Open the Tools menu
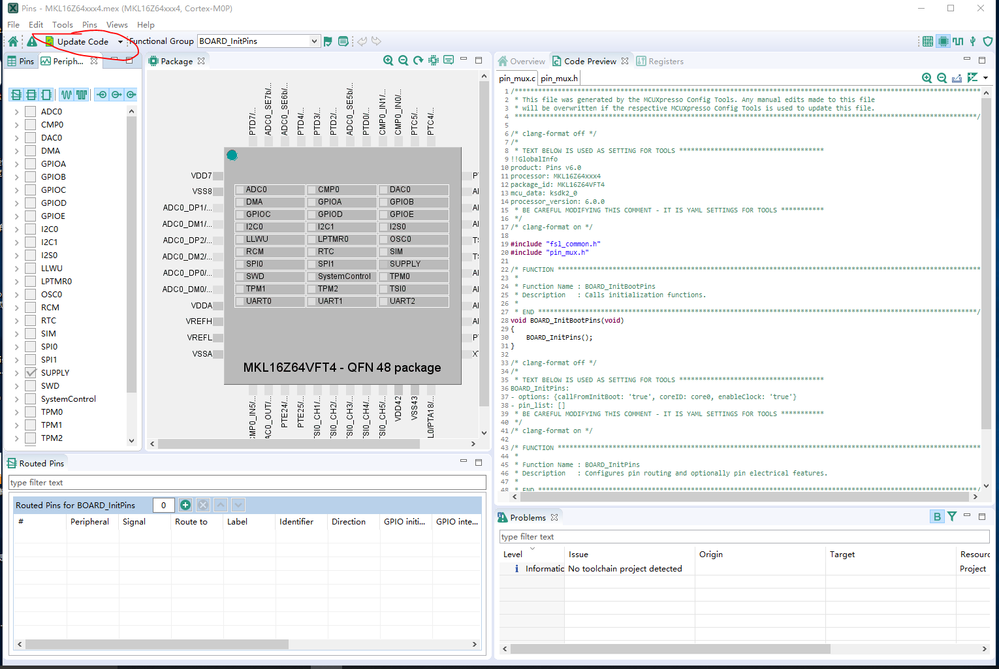The height and width of the screenshot is (669, 999). pyautogui.click(x=62, y=24)
